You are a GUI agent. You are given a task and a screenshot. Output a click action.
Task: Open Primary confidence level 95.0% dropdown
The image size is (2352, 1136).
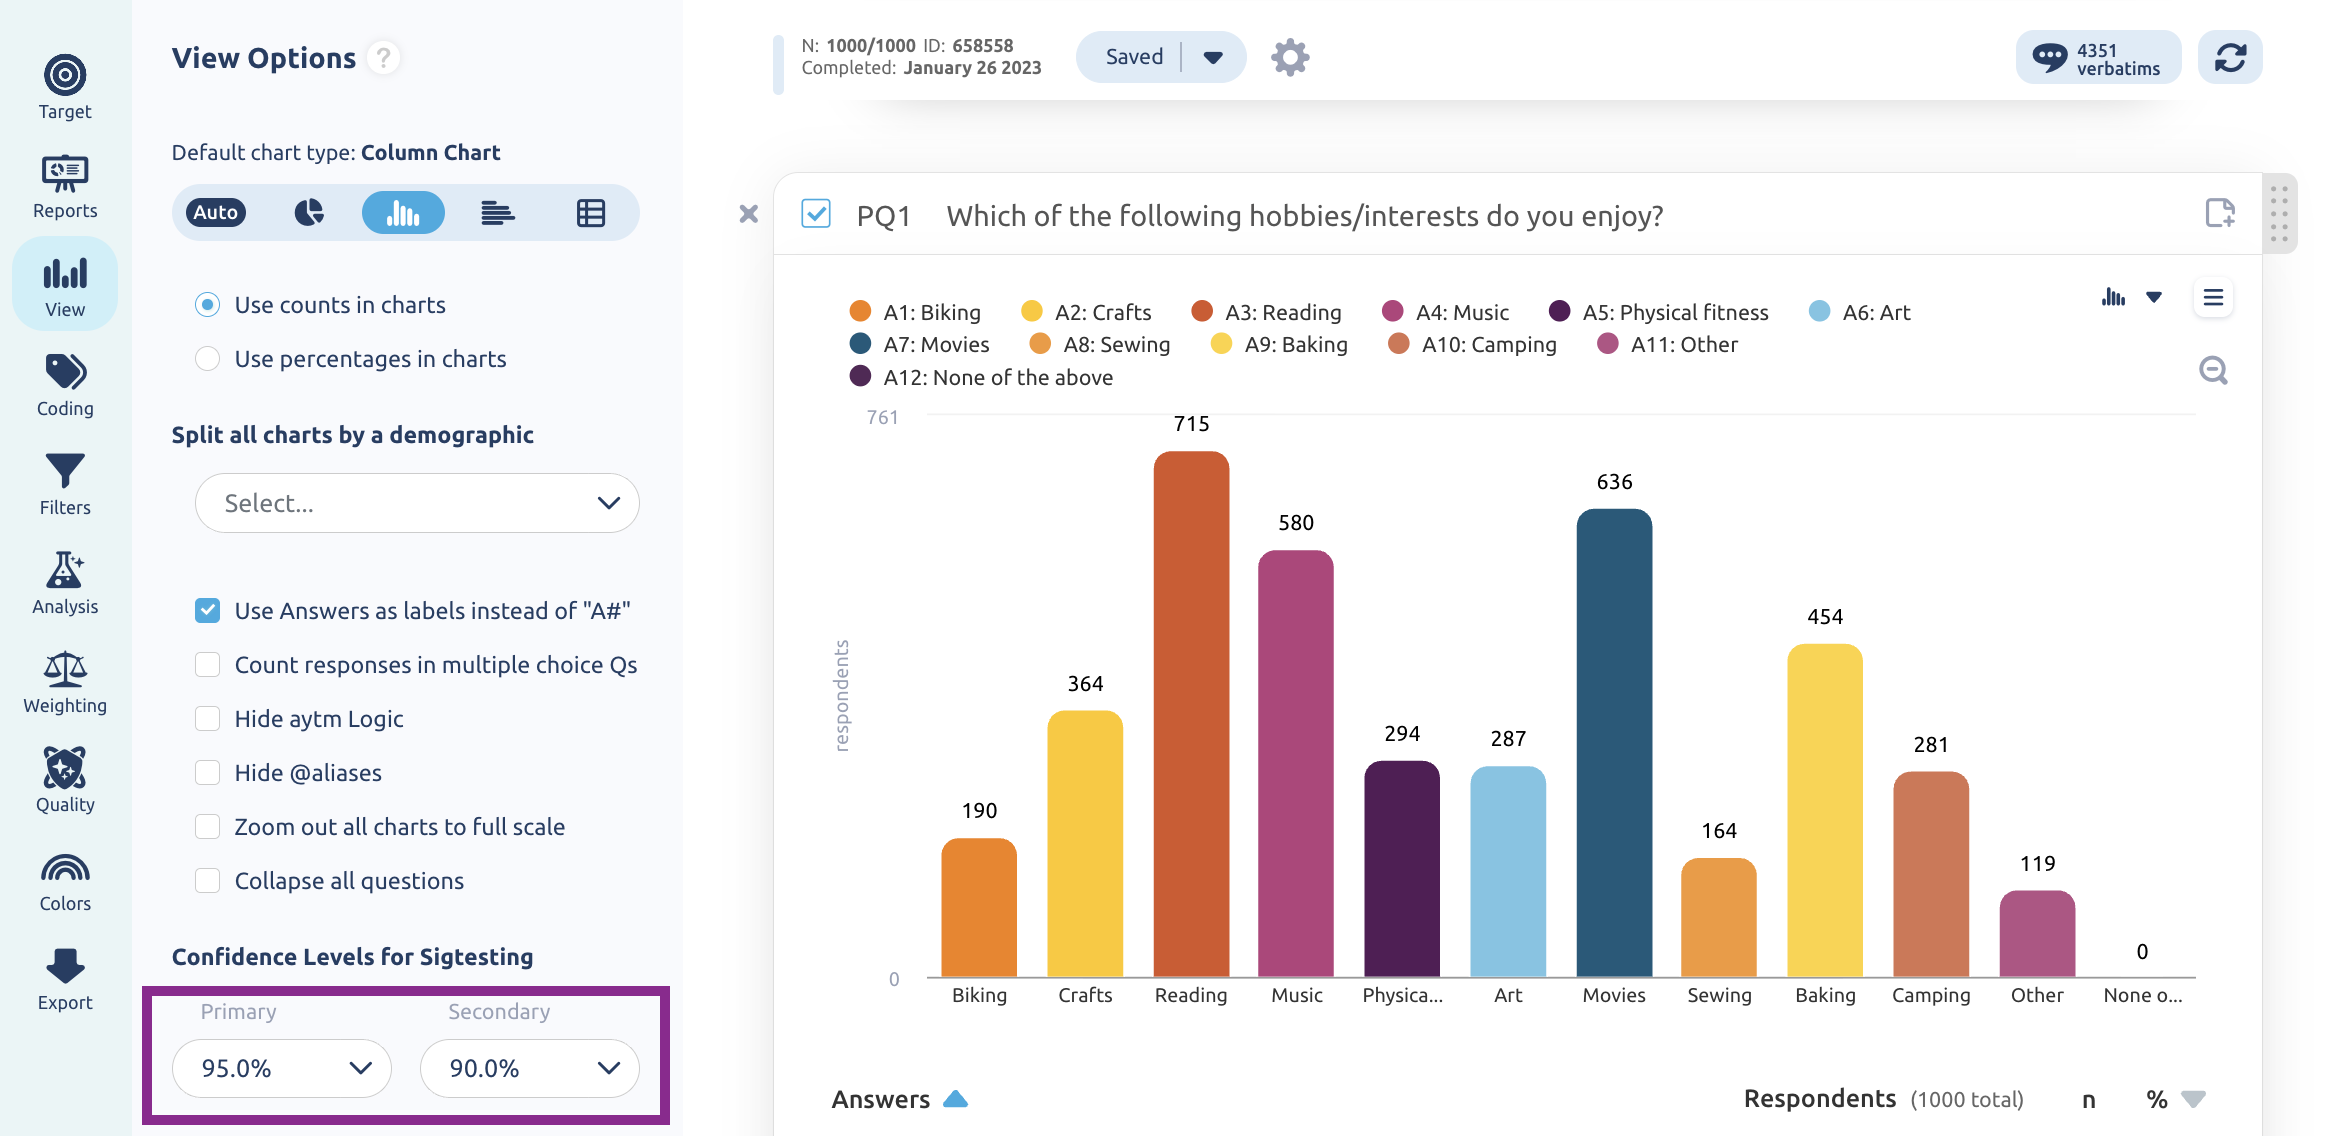[281, 1068]
